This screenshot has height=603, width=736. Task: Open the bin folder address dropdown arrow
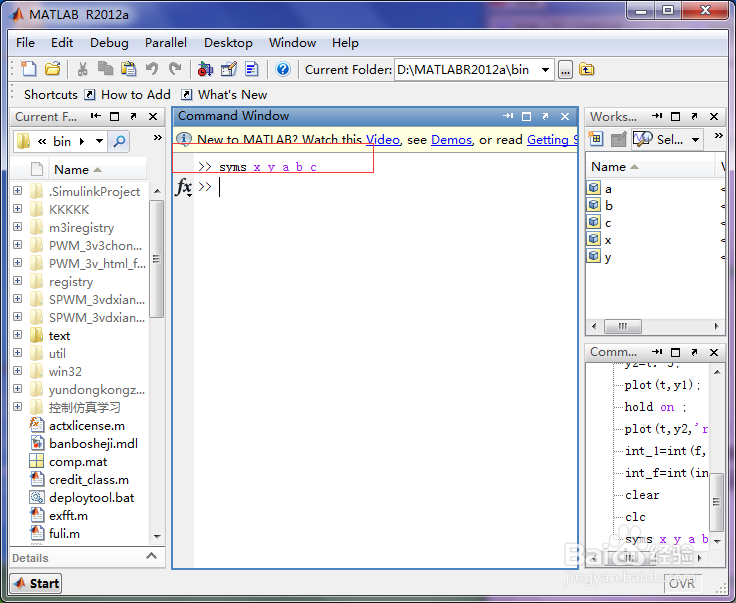[x=99, y=141]
